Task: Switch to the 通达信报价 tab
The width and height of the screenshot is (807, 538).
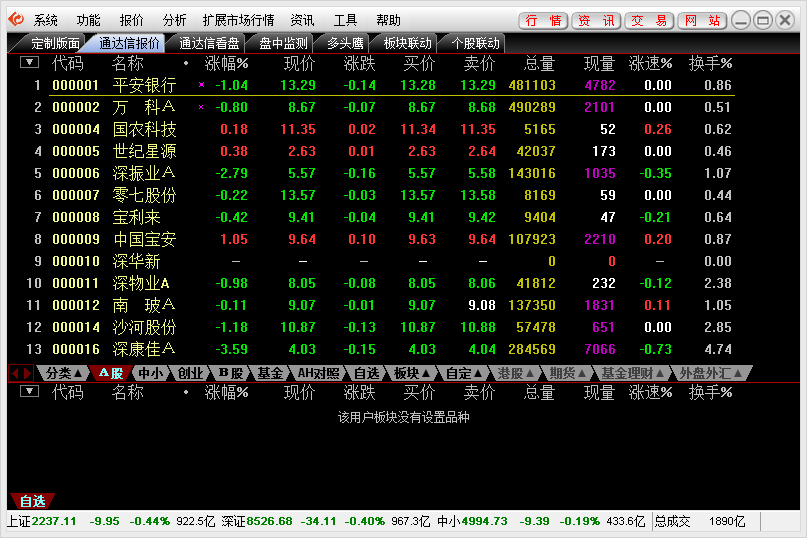Action: point(129,43)
